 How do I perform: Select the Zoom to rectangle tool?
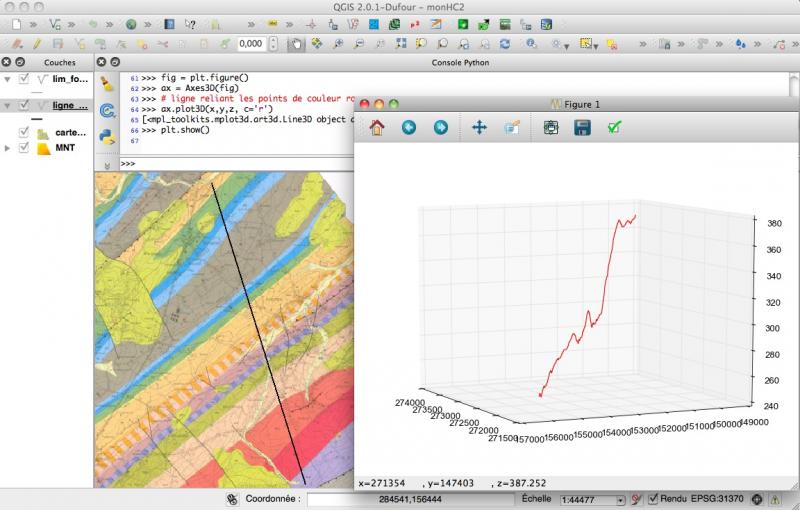click(511, 128)
